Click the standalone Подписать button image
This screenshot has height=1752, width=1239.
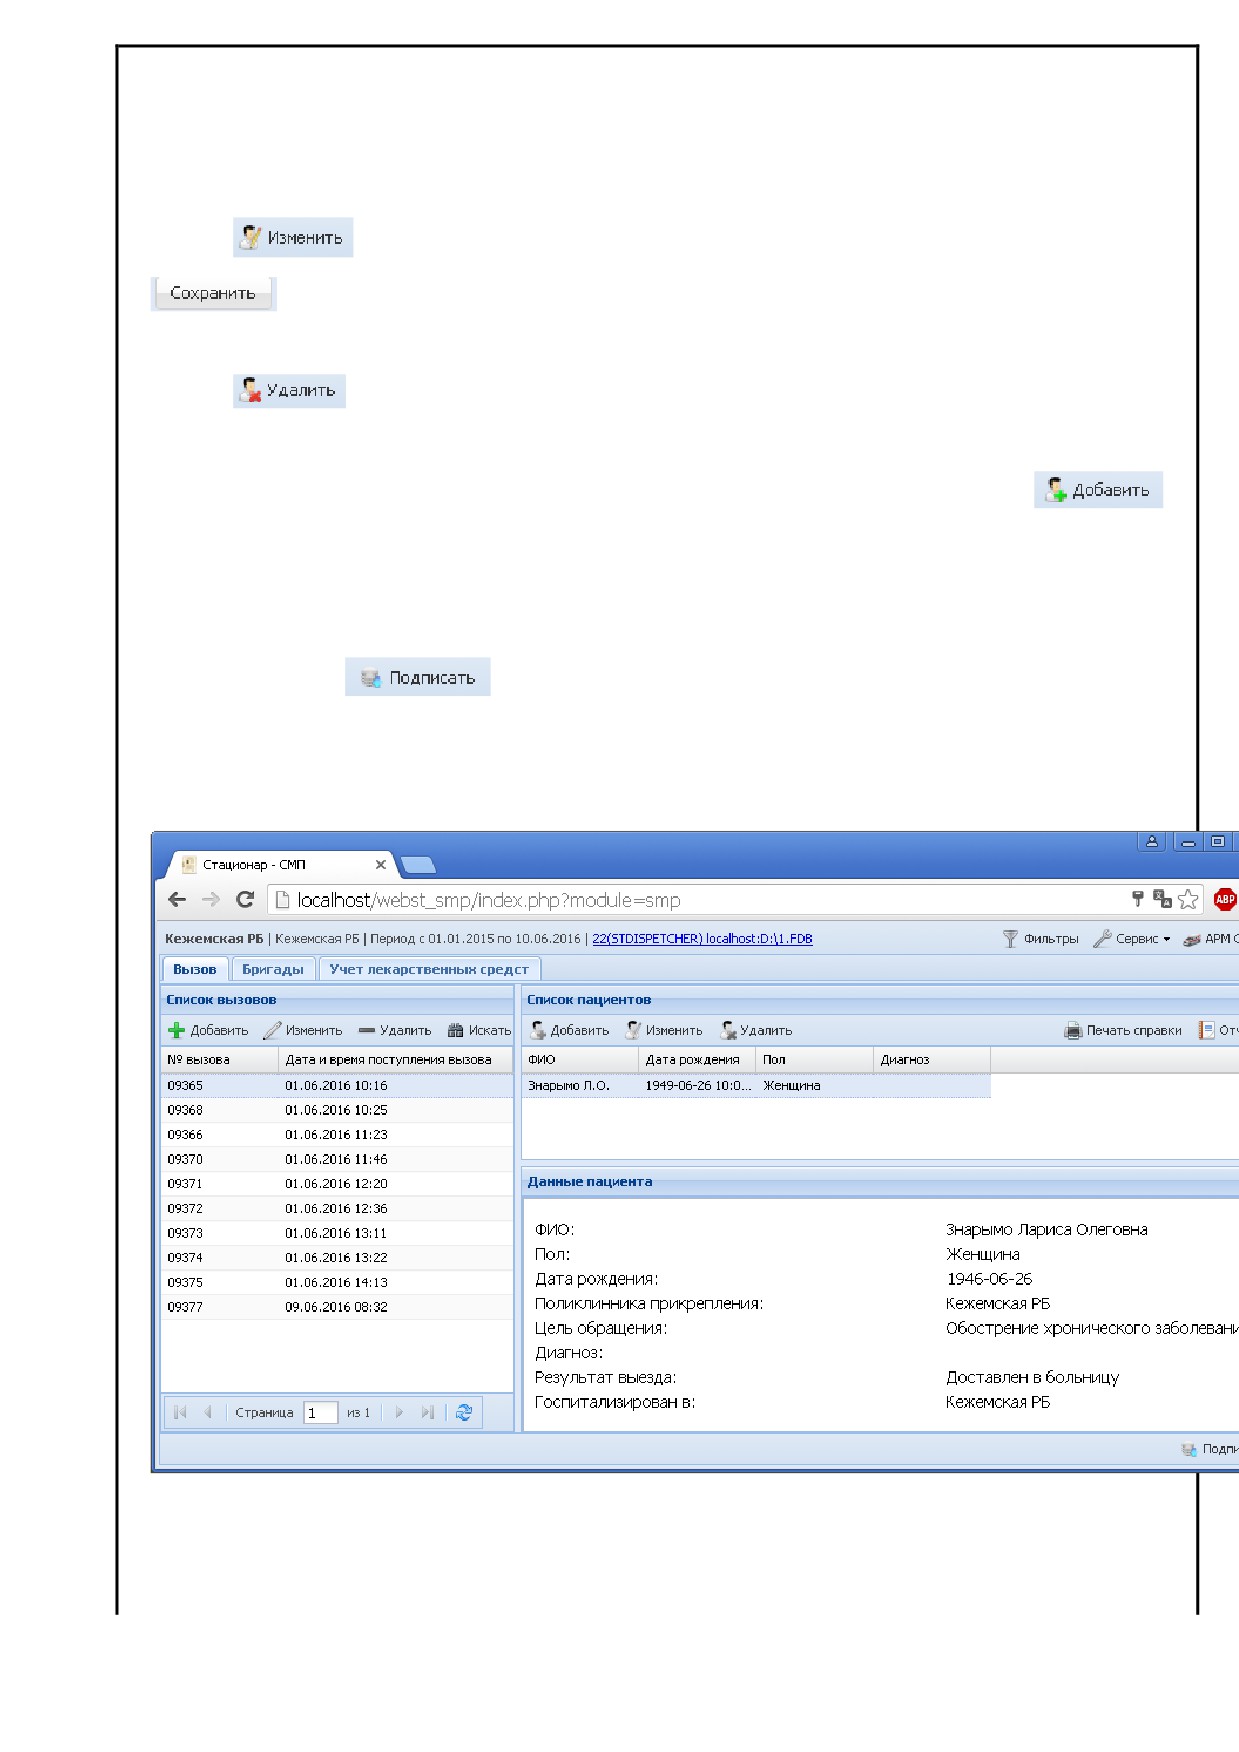tap(417, 677)
